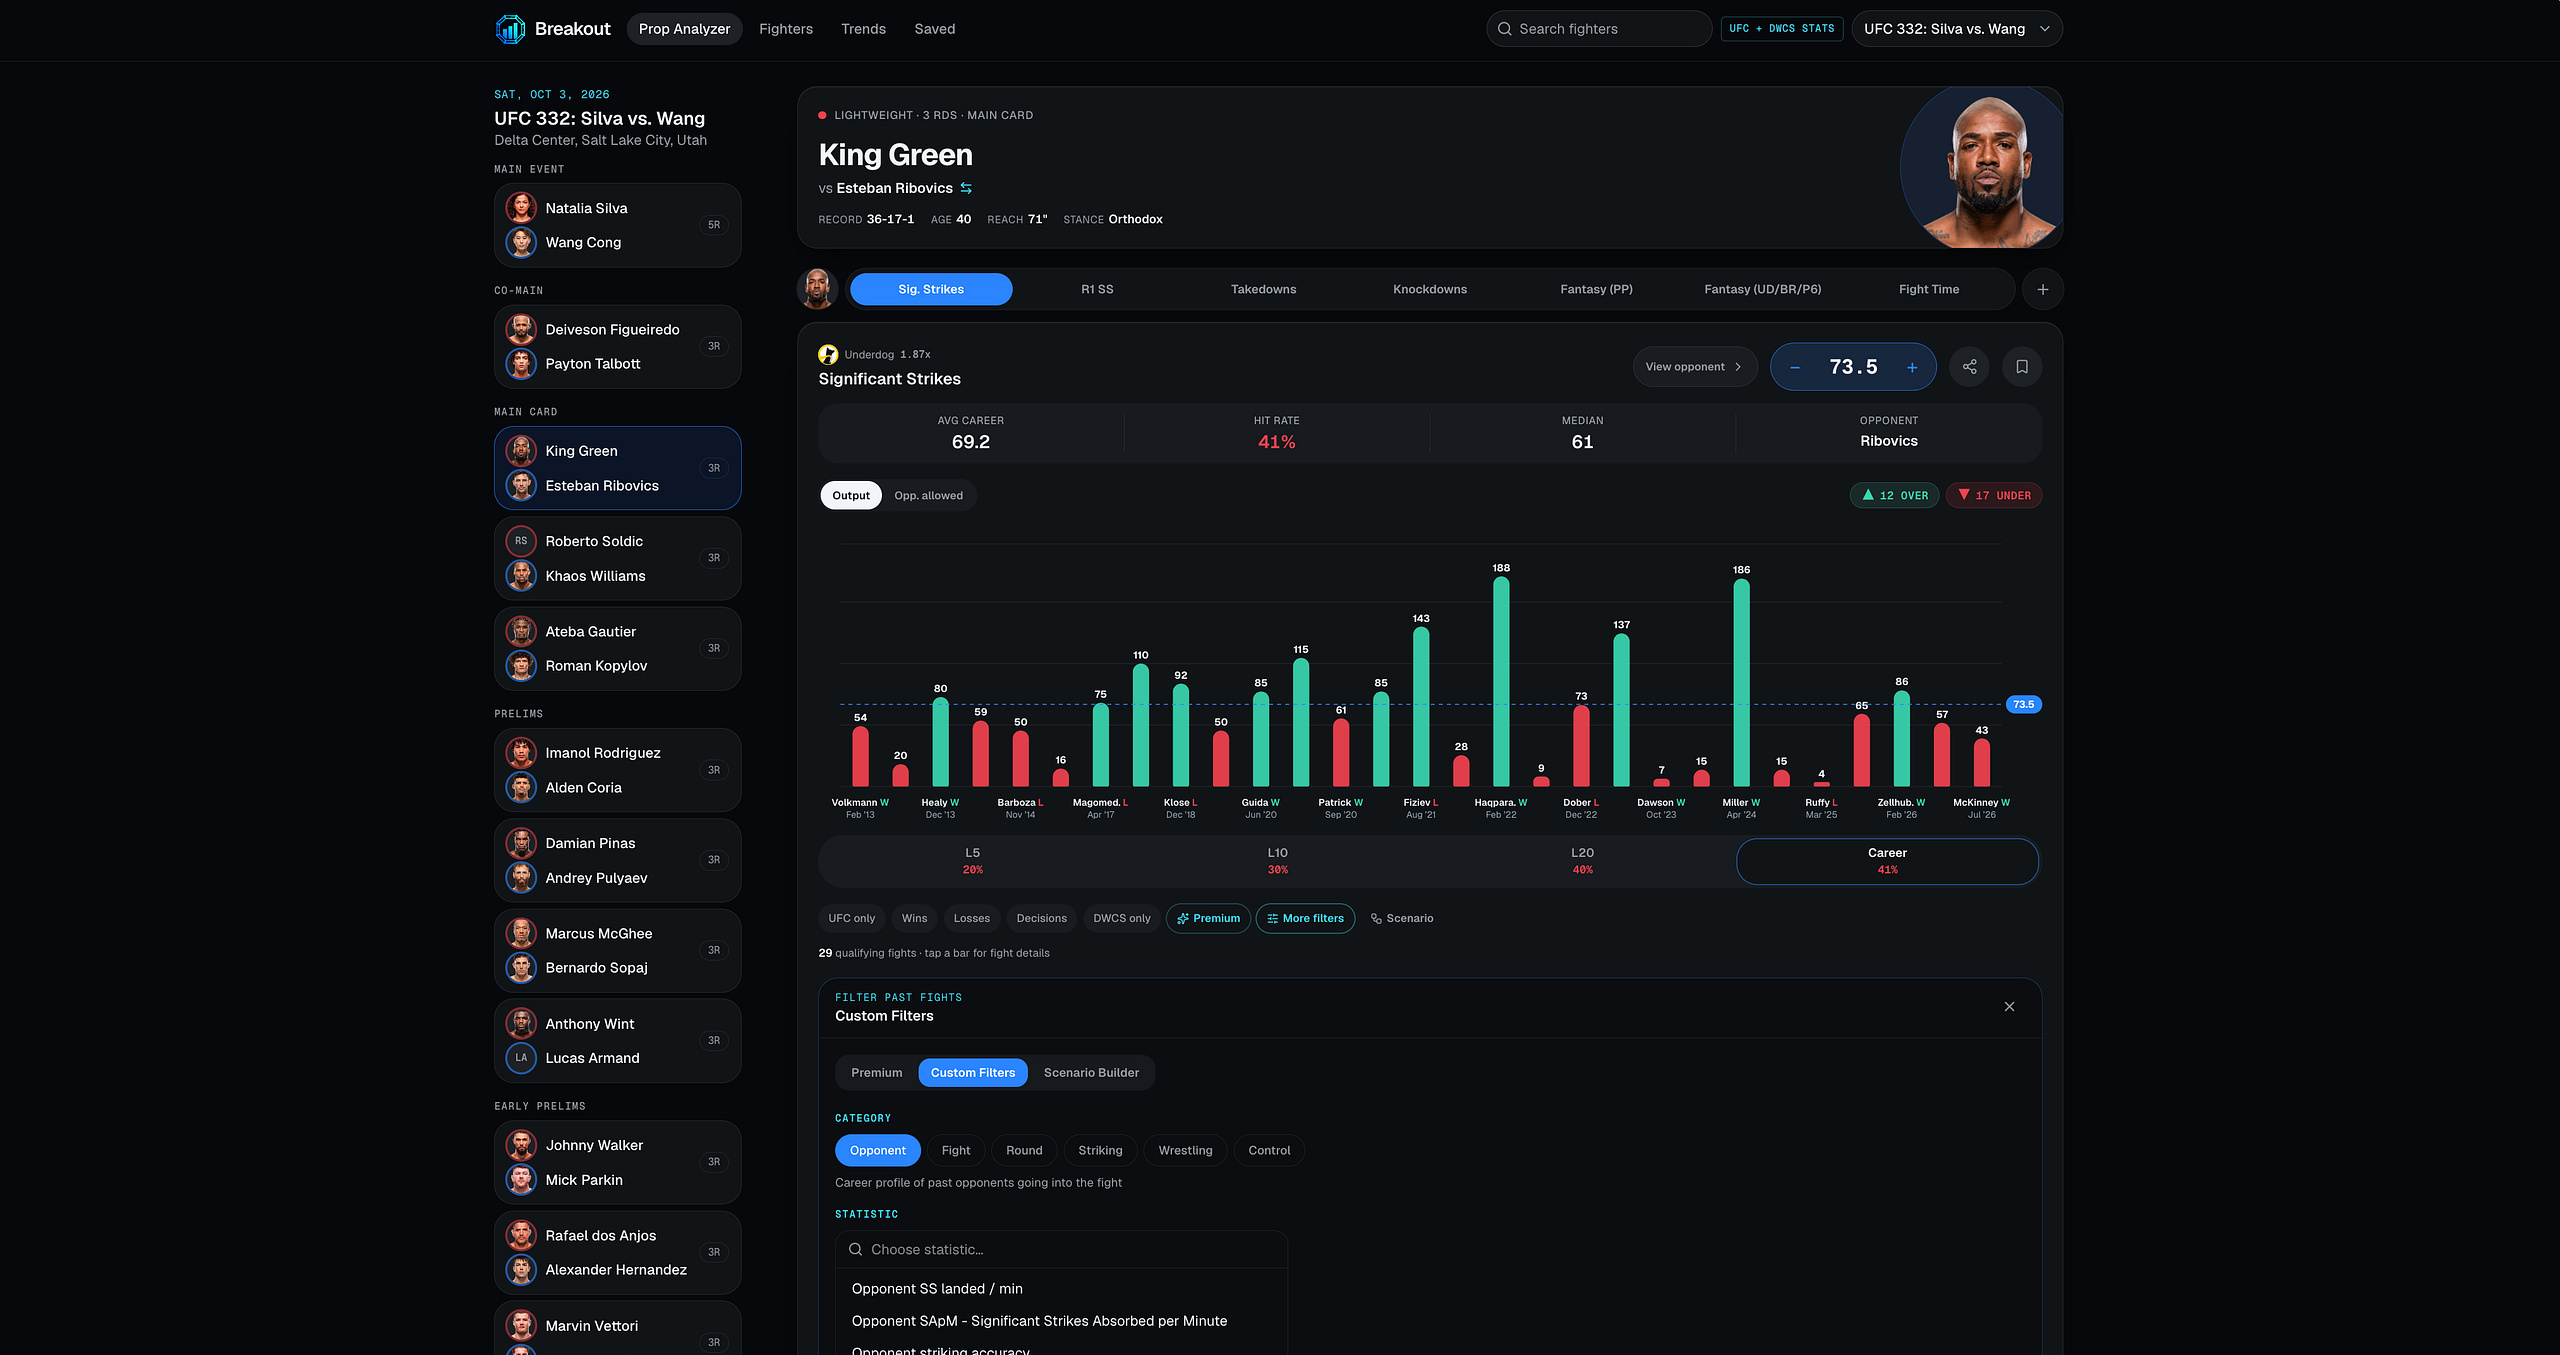
Task: Increase the line with the plus button
Action: [1912, 367]
